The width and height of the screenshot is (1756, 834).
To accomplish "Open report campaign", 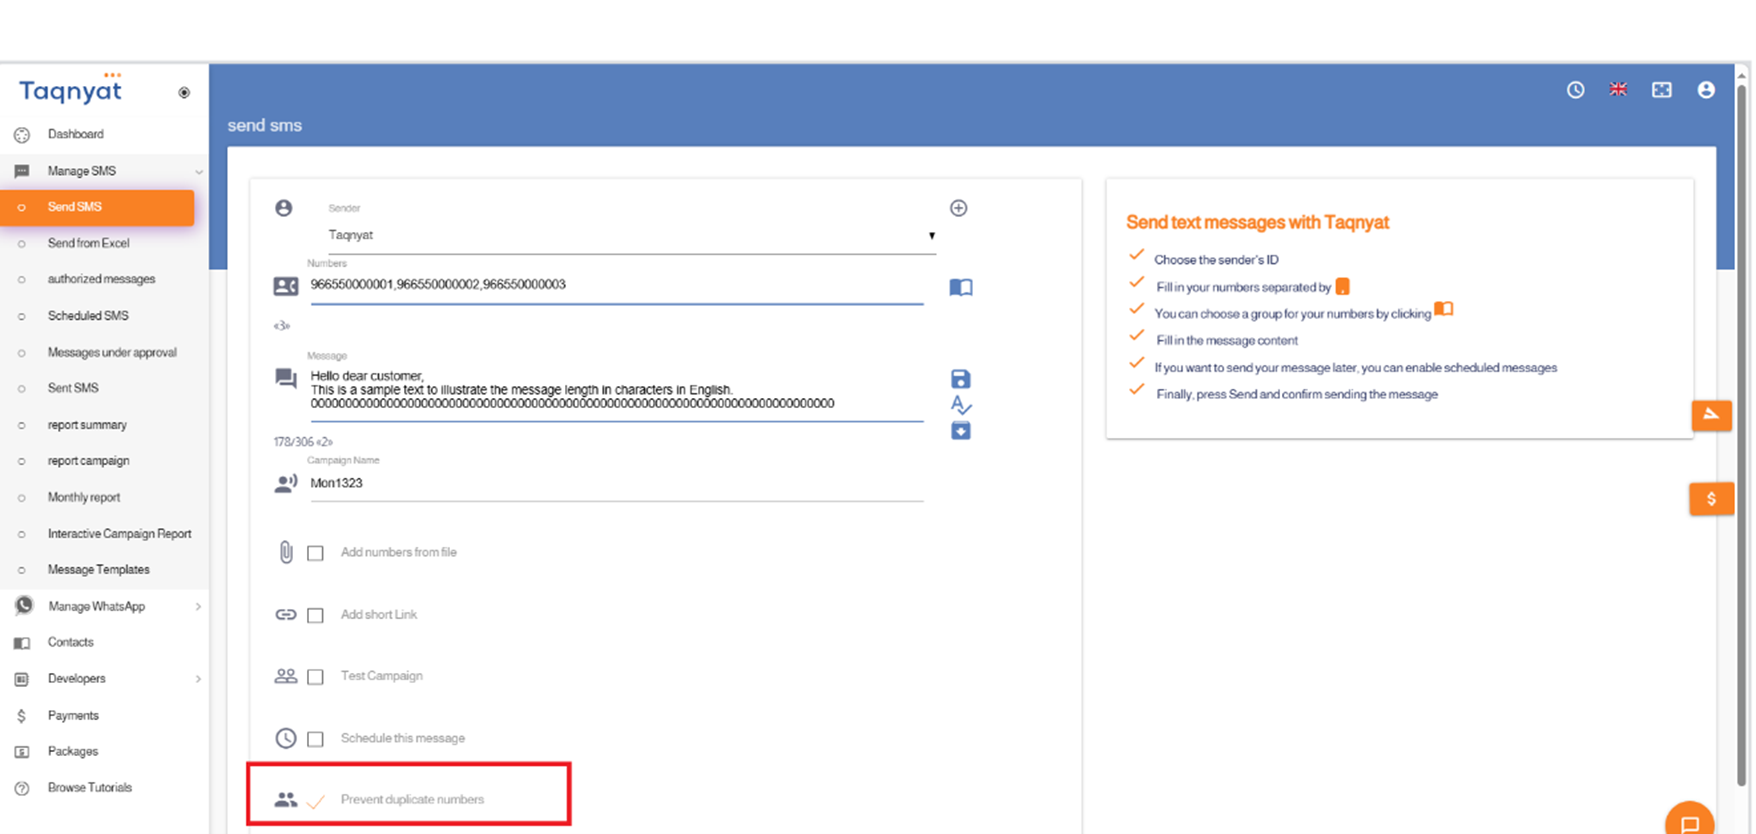I will click(x=88, y=461).
